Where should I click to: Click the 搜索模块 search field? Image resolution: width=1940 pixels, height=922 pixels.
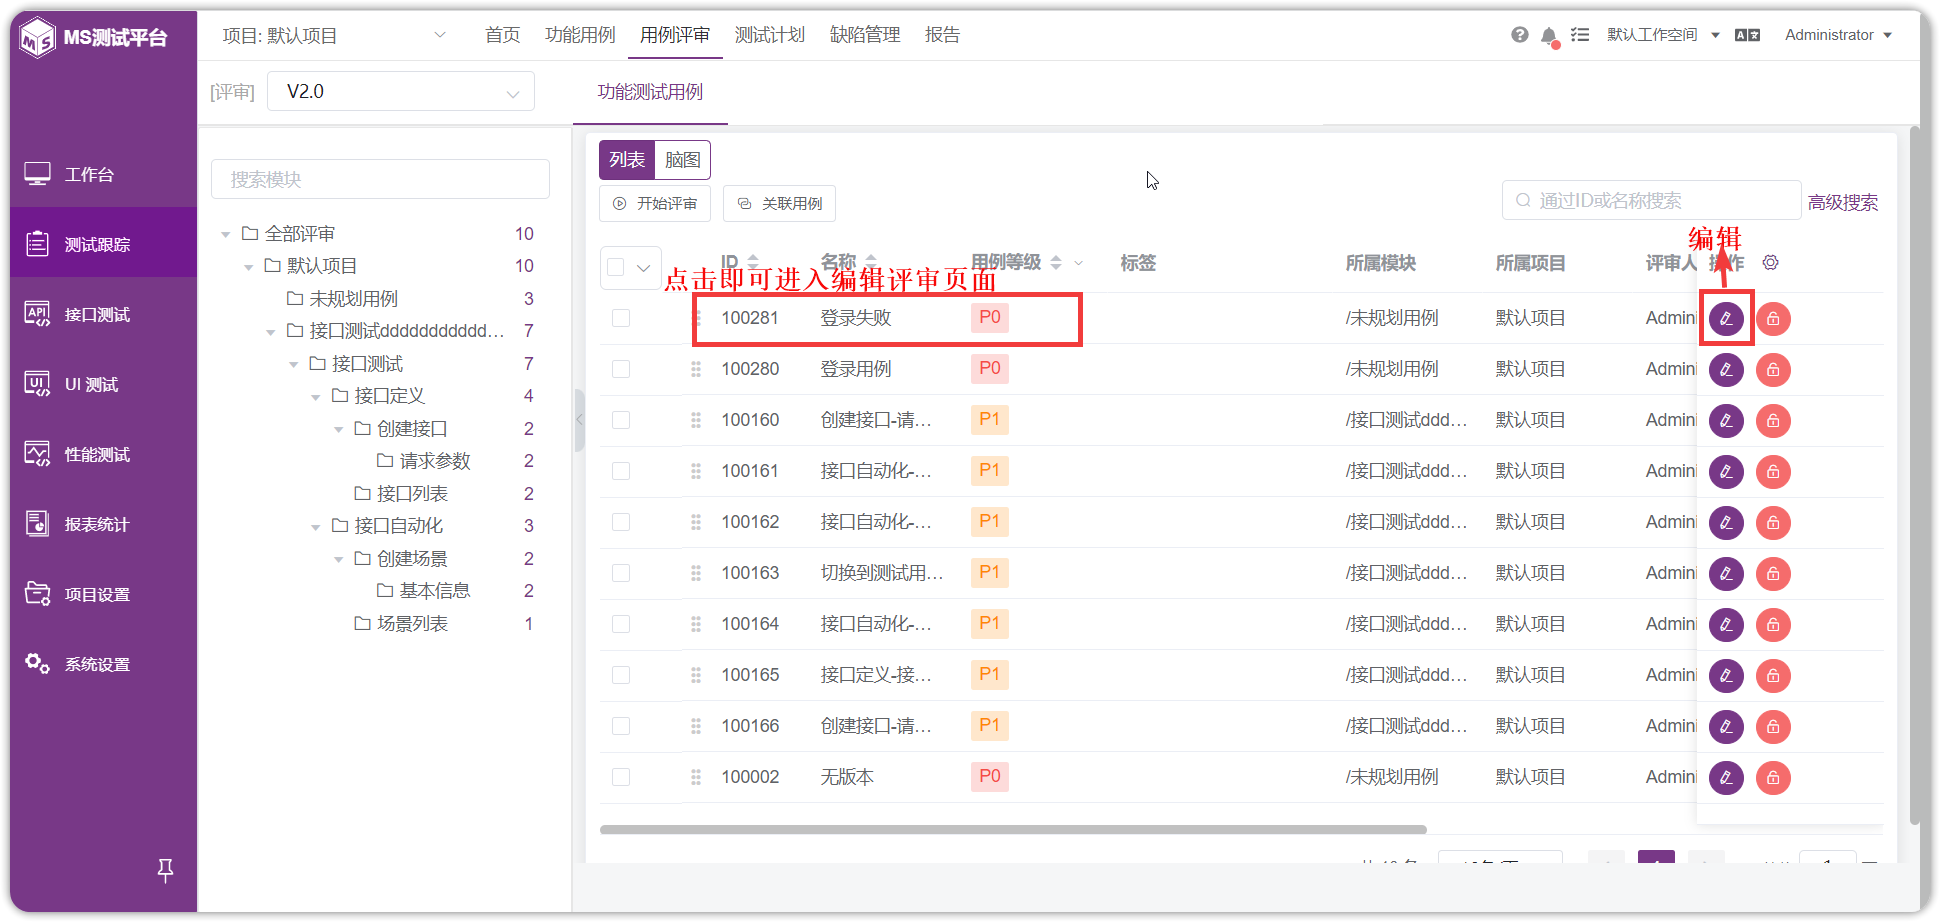pyautogui.click(x=380, y=180)
